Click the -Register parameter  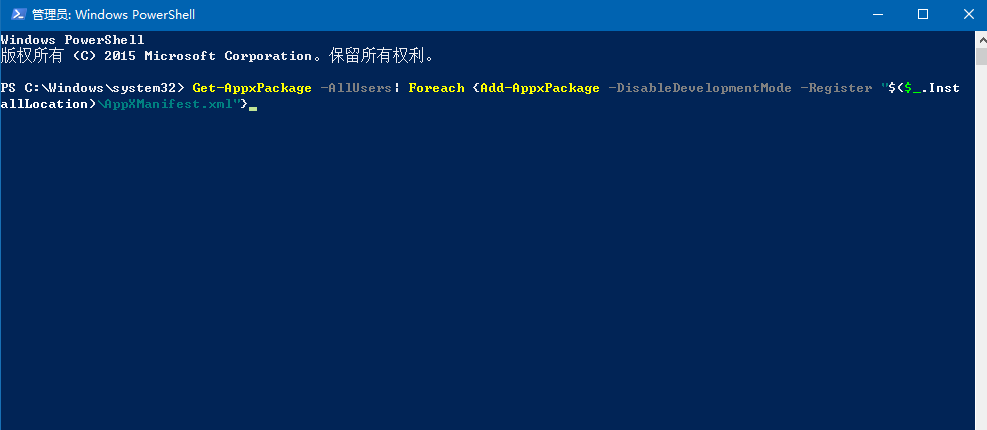(x=832, y=88)
